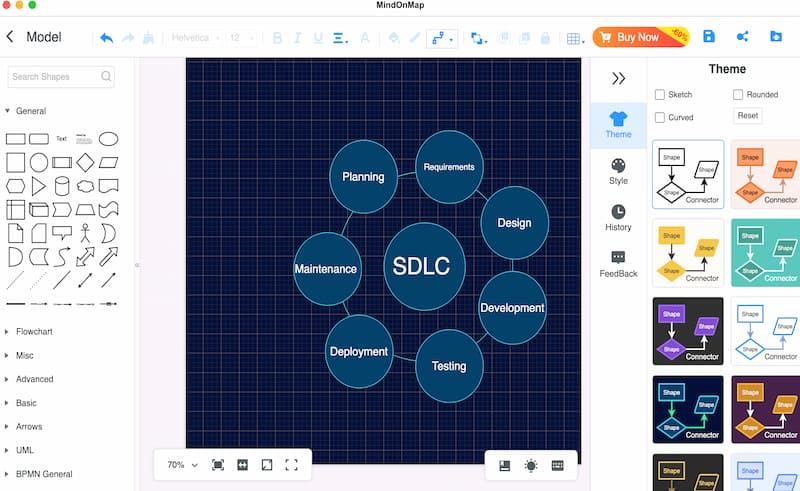Enable the Sketch checkbox
Screen dimensions: 800x491
pyautogui.click(x=660, y=94)
